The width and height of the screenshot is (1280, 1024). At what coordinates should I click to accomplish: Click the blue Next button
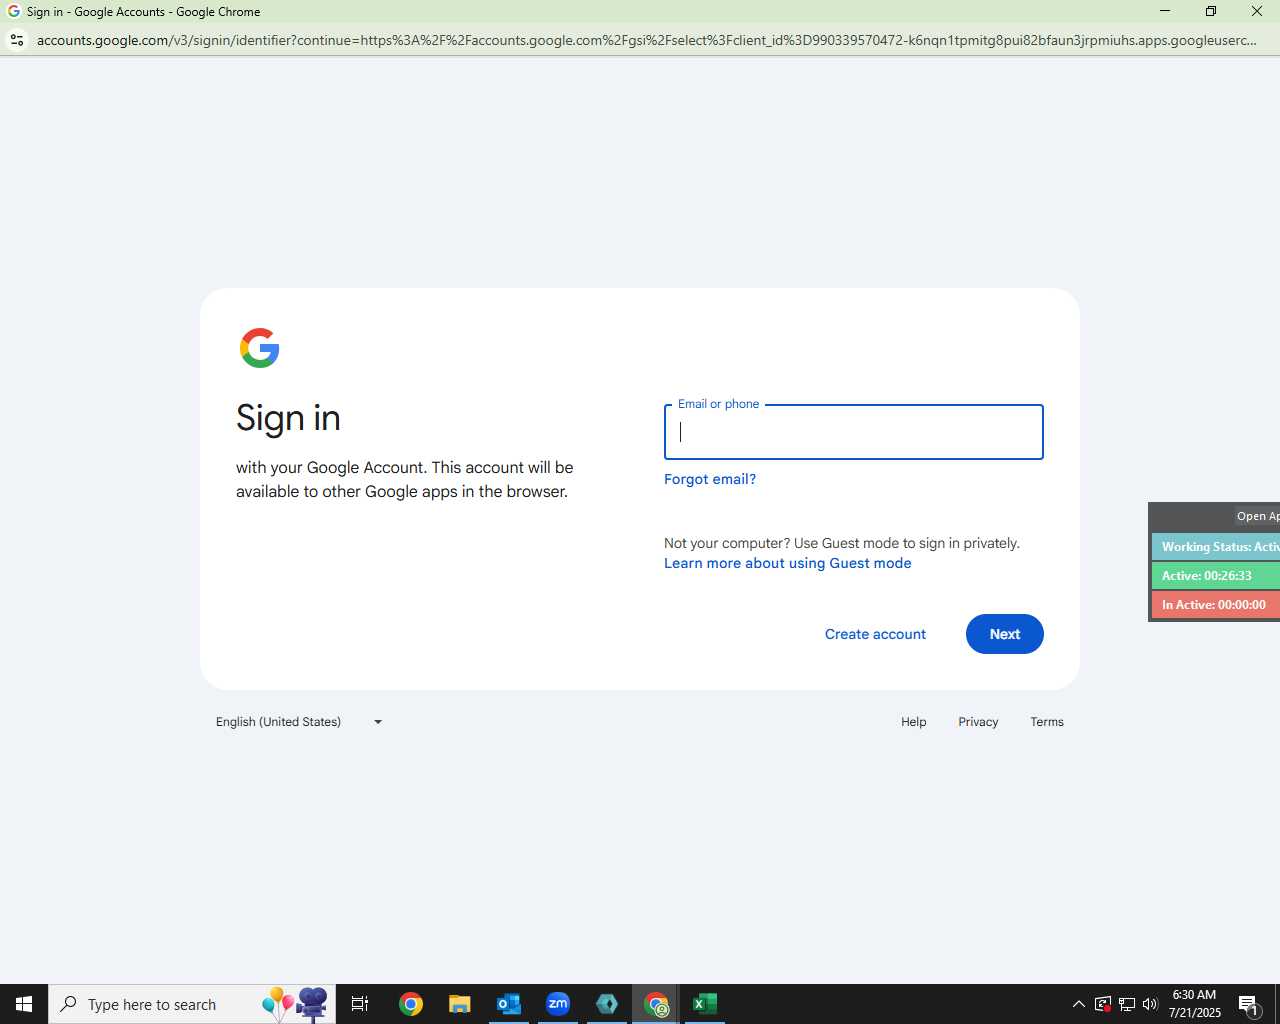(1005, 634)
